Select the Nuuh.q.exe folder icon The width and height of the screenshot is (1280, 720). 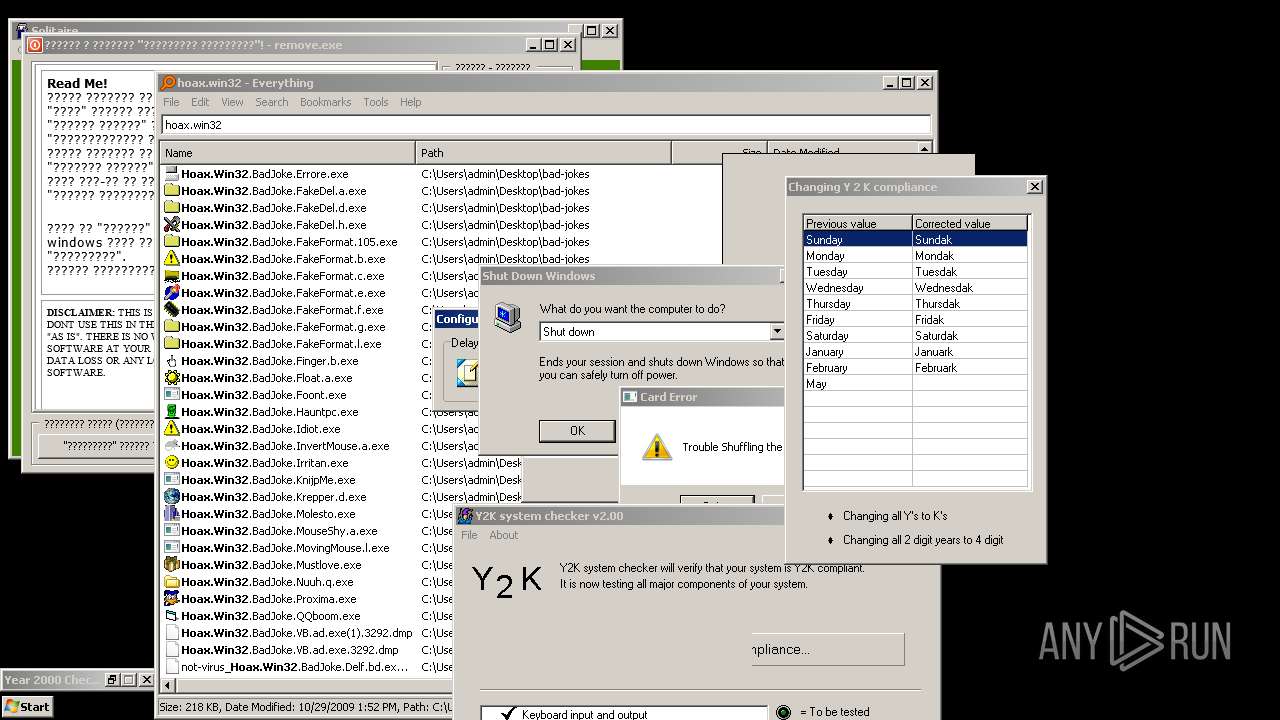172,582
